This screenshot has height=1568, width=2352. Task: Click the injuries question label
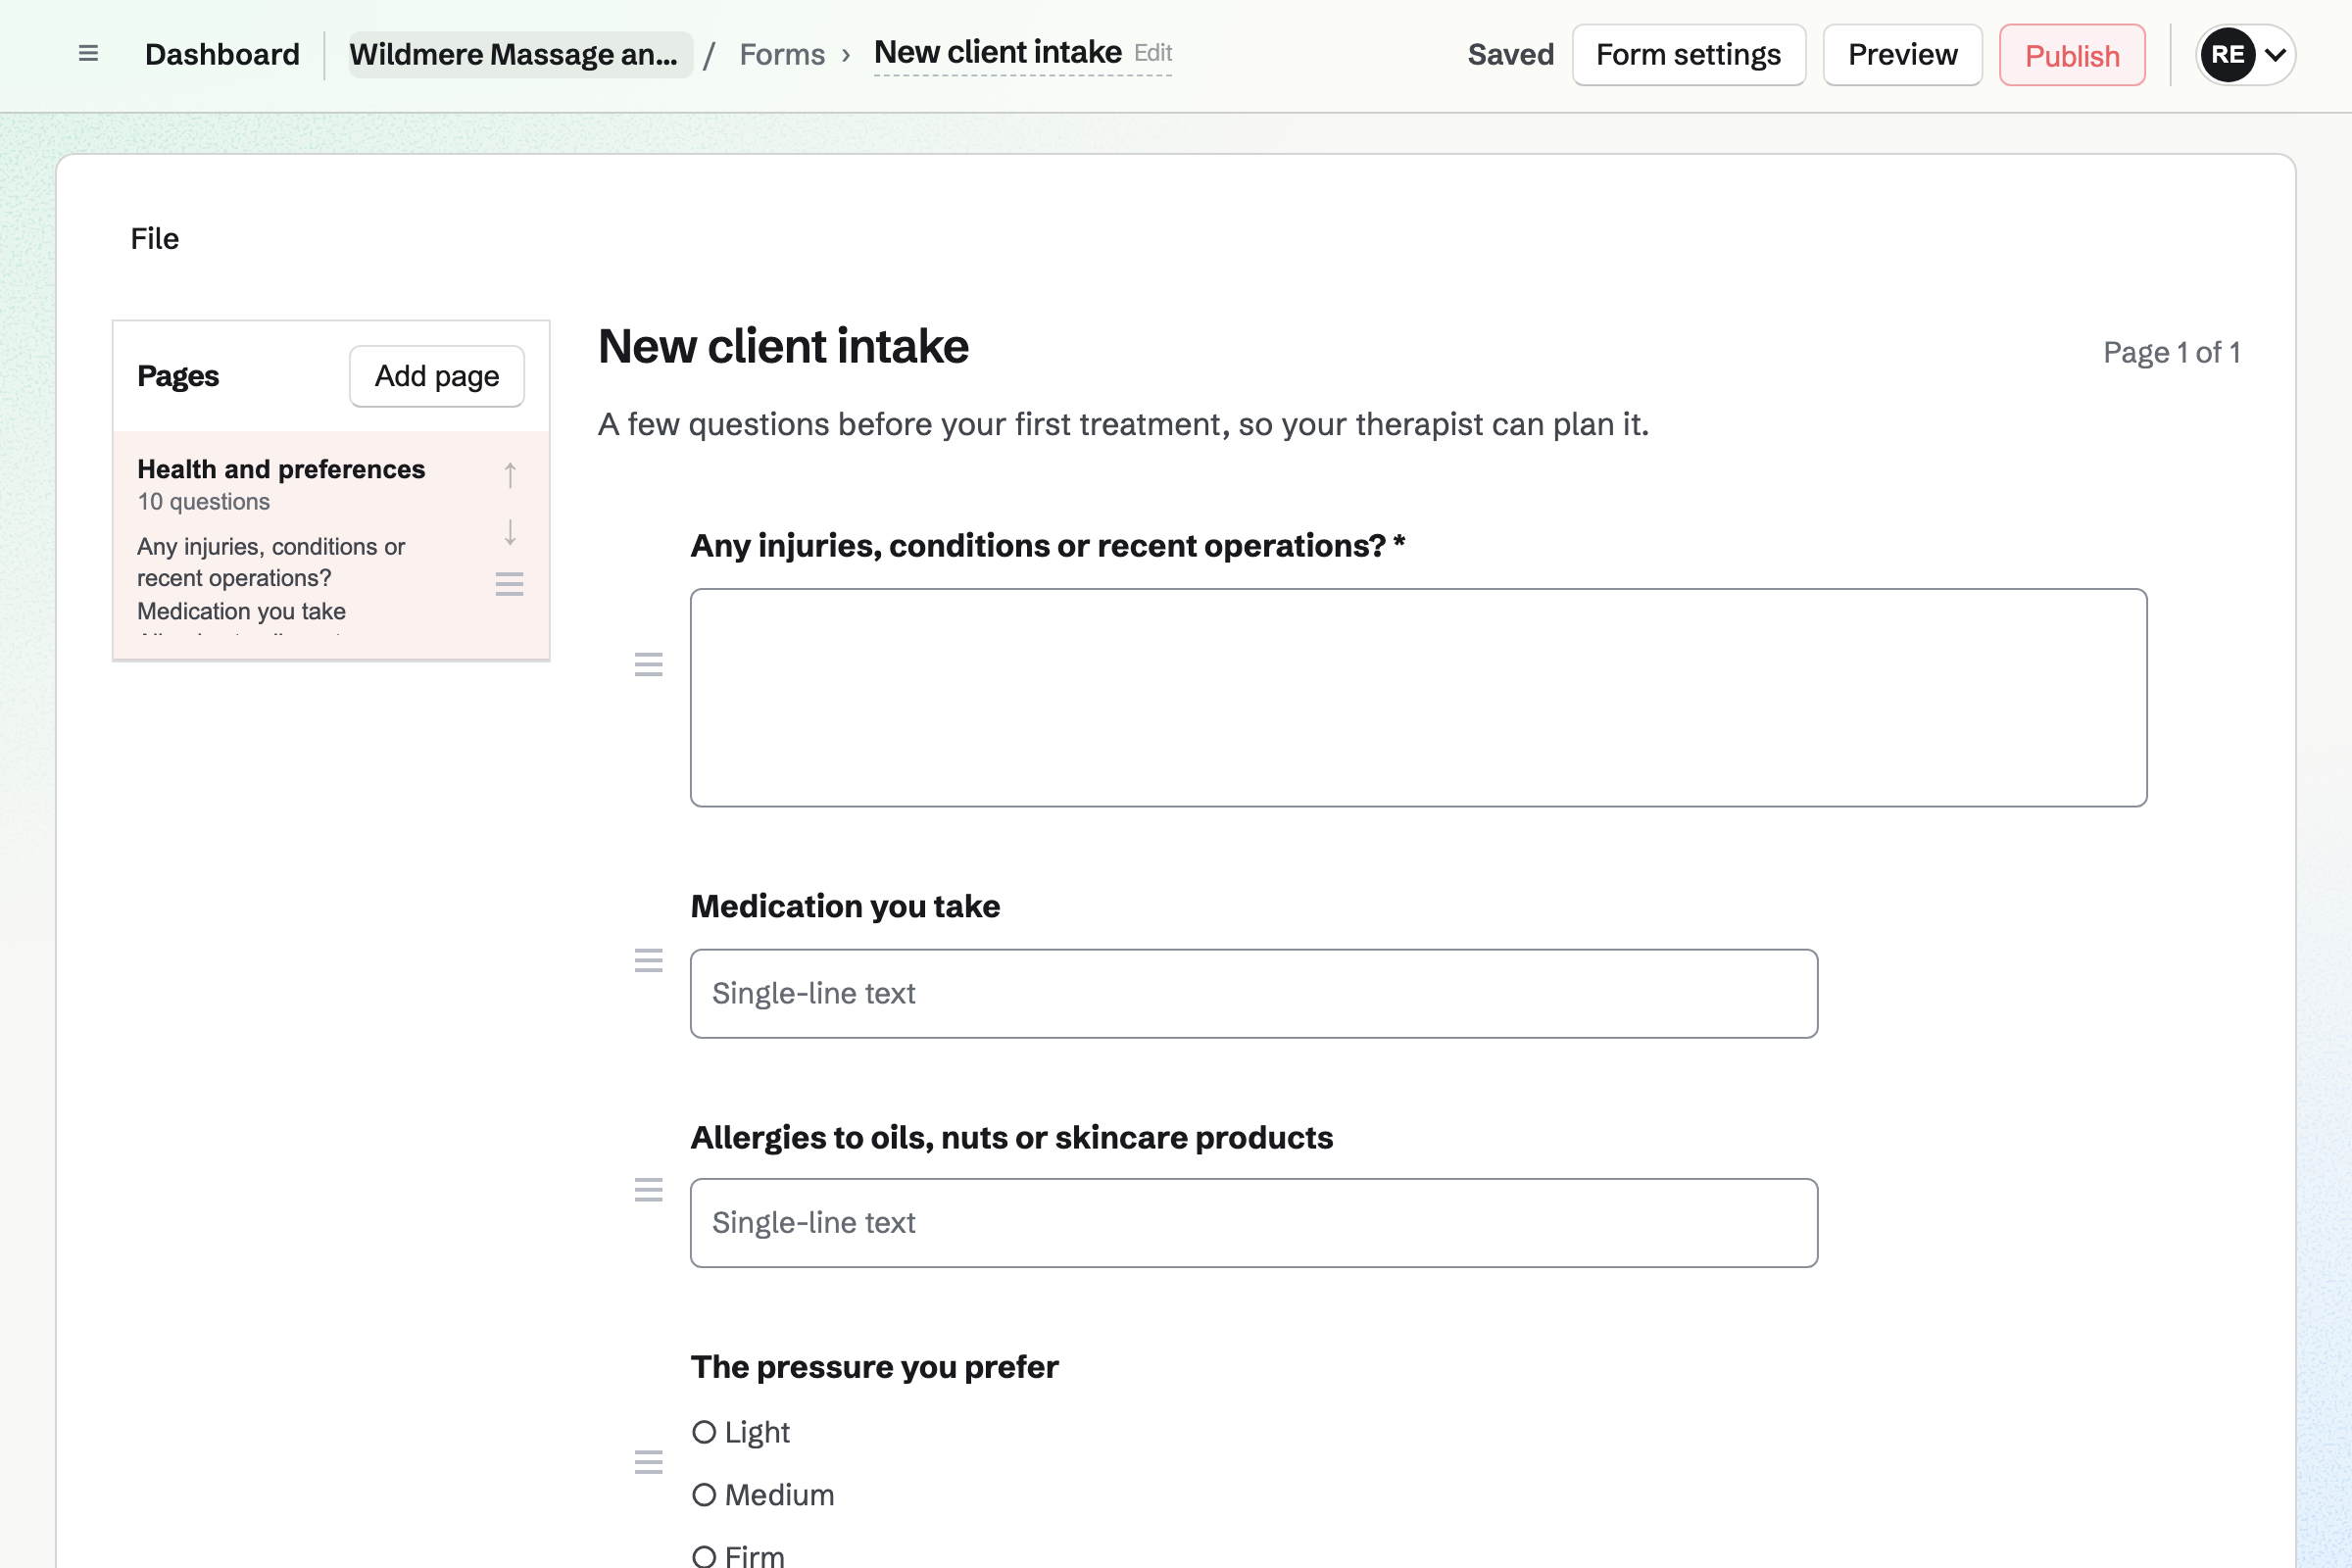[1048, 546]
